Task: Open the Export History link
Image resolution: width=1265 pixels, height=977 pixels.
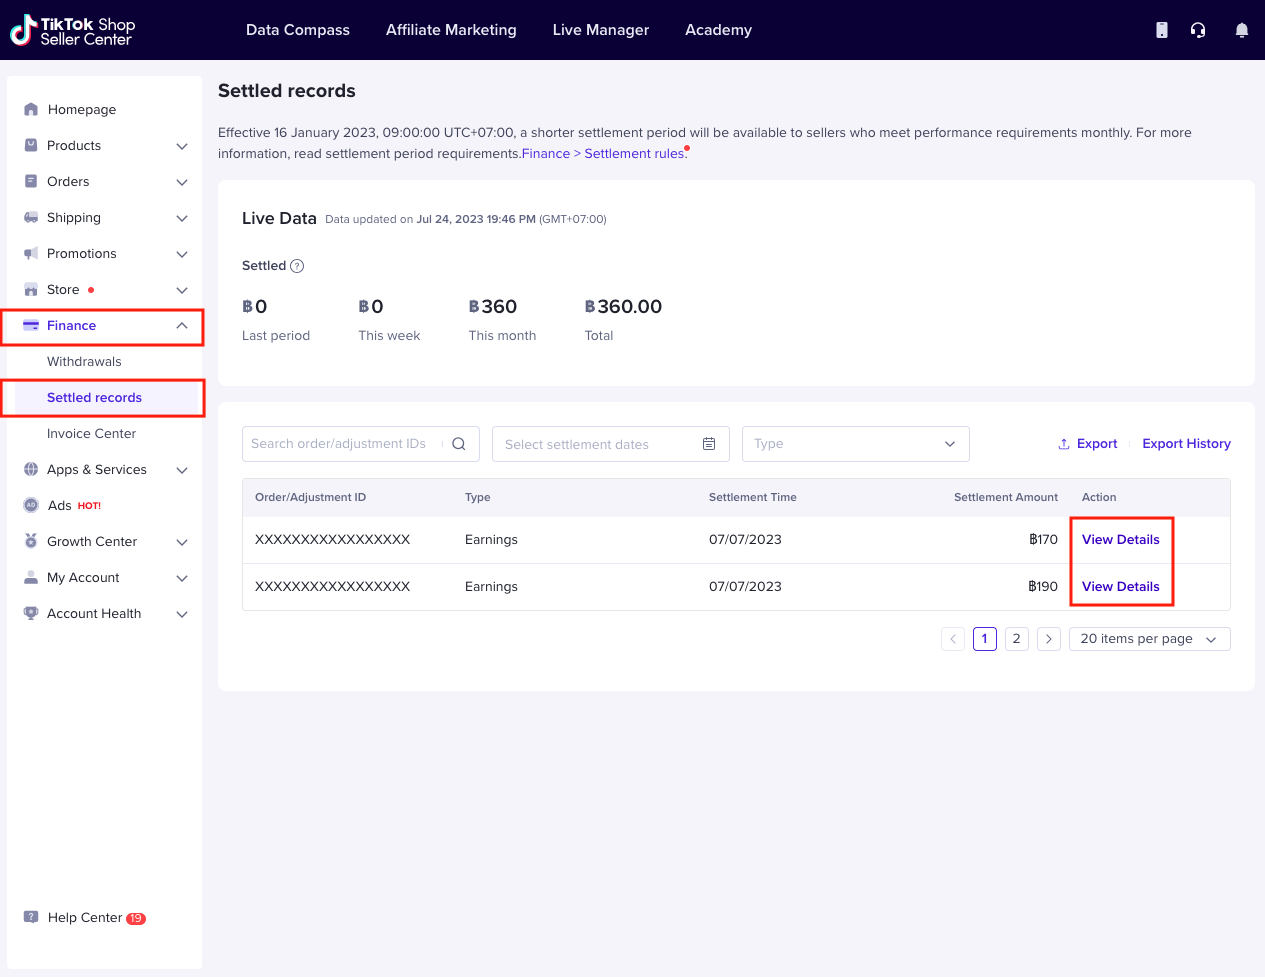Action: click(x=1186, y=444)
